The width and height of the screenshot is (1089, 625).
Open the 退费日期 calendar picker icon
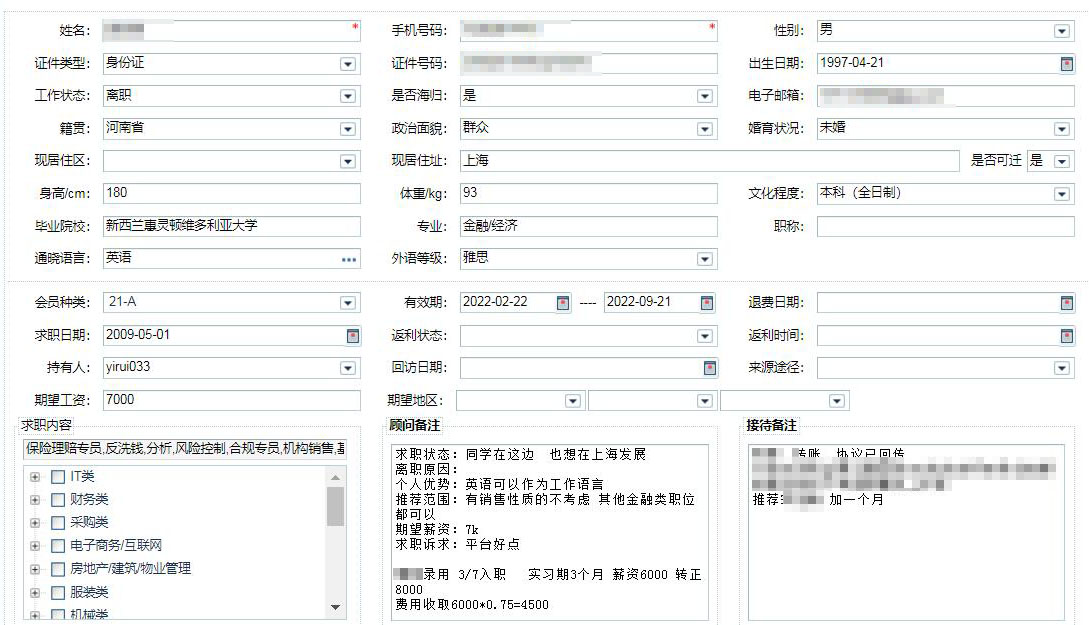1067,303
